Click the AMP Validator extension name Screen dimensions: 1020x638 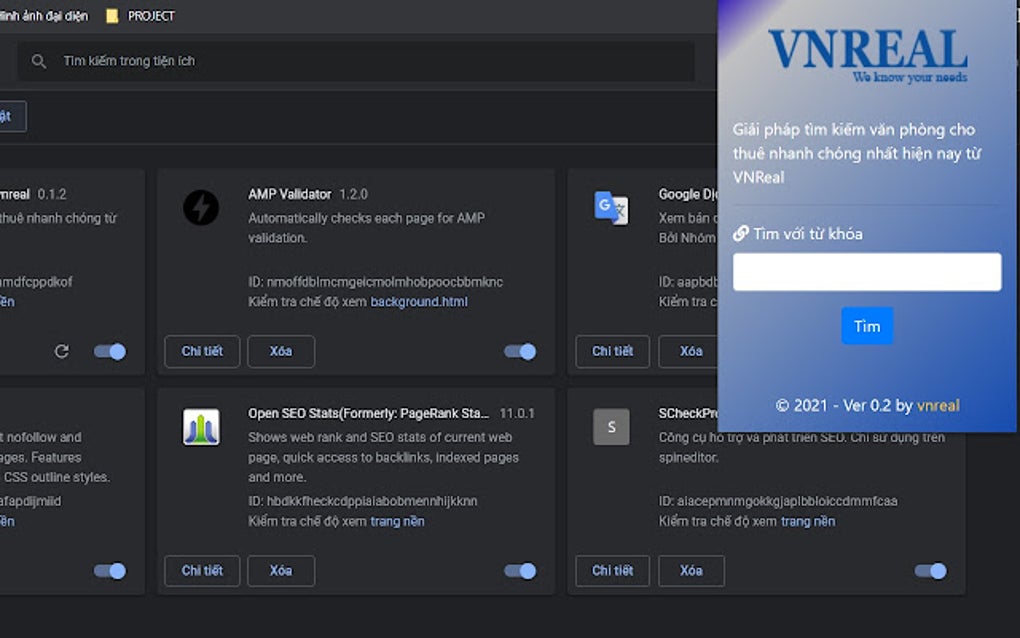[x=289, y=194]
